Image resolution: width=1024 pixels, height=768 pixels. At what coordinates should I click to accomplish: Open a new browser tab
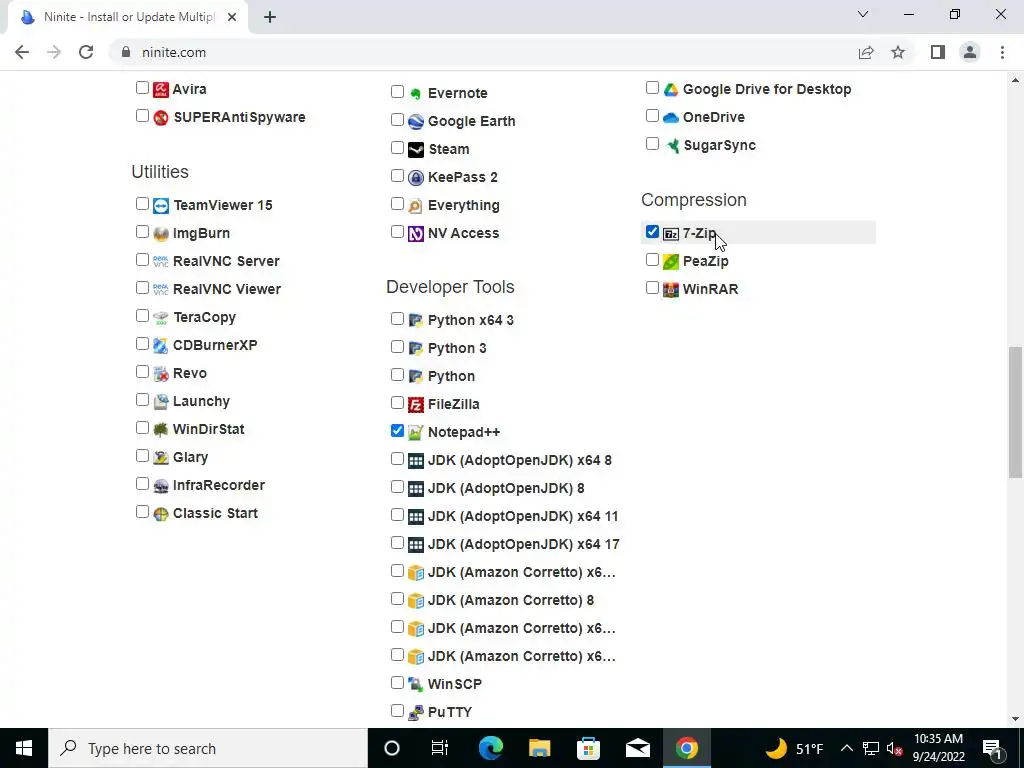click(270, 17)
